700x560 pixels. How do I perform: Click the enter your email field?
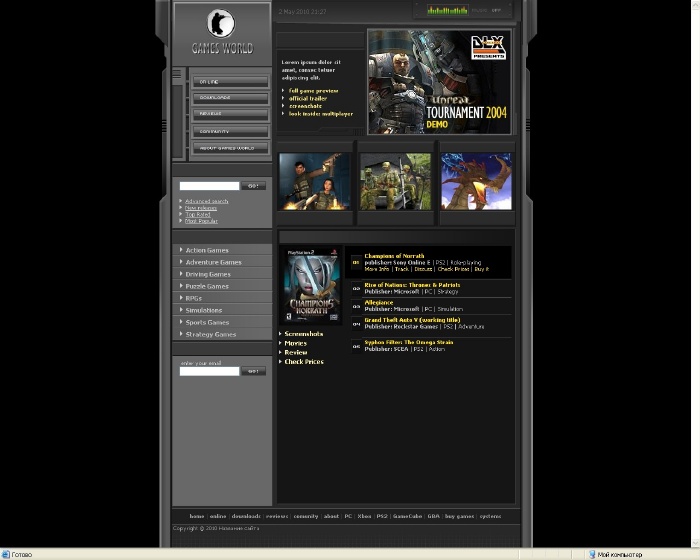[209, 371]
